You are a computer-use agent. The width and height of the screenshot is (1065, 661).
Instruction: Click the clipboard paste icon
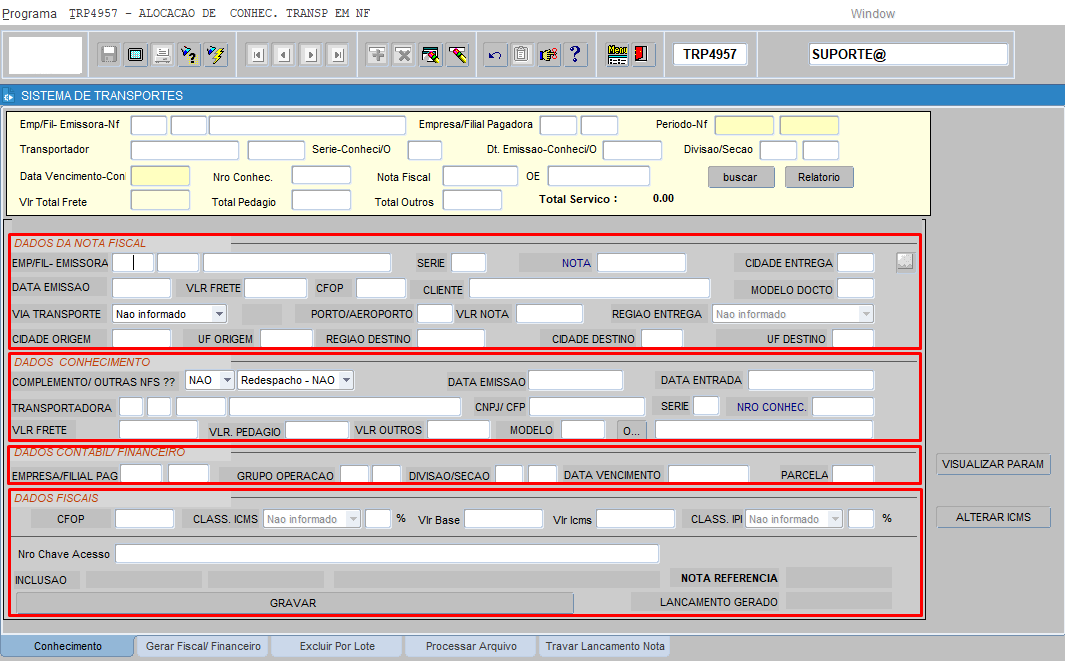[x=521, y=54]
